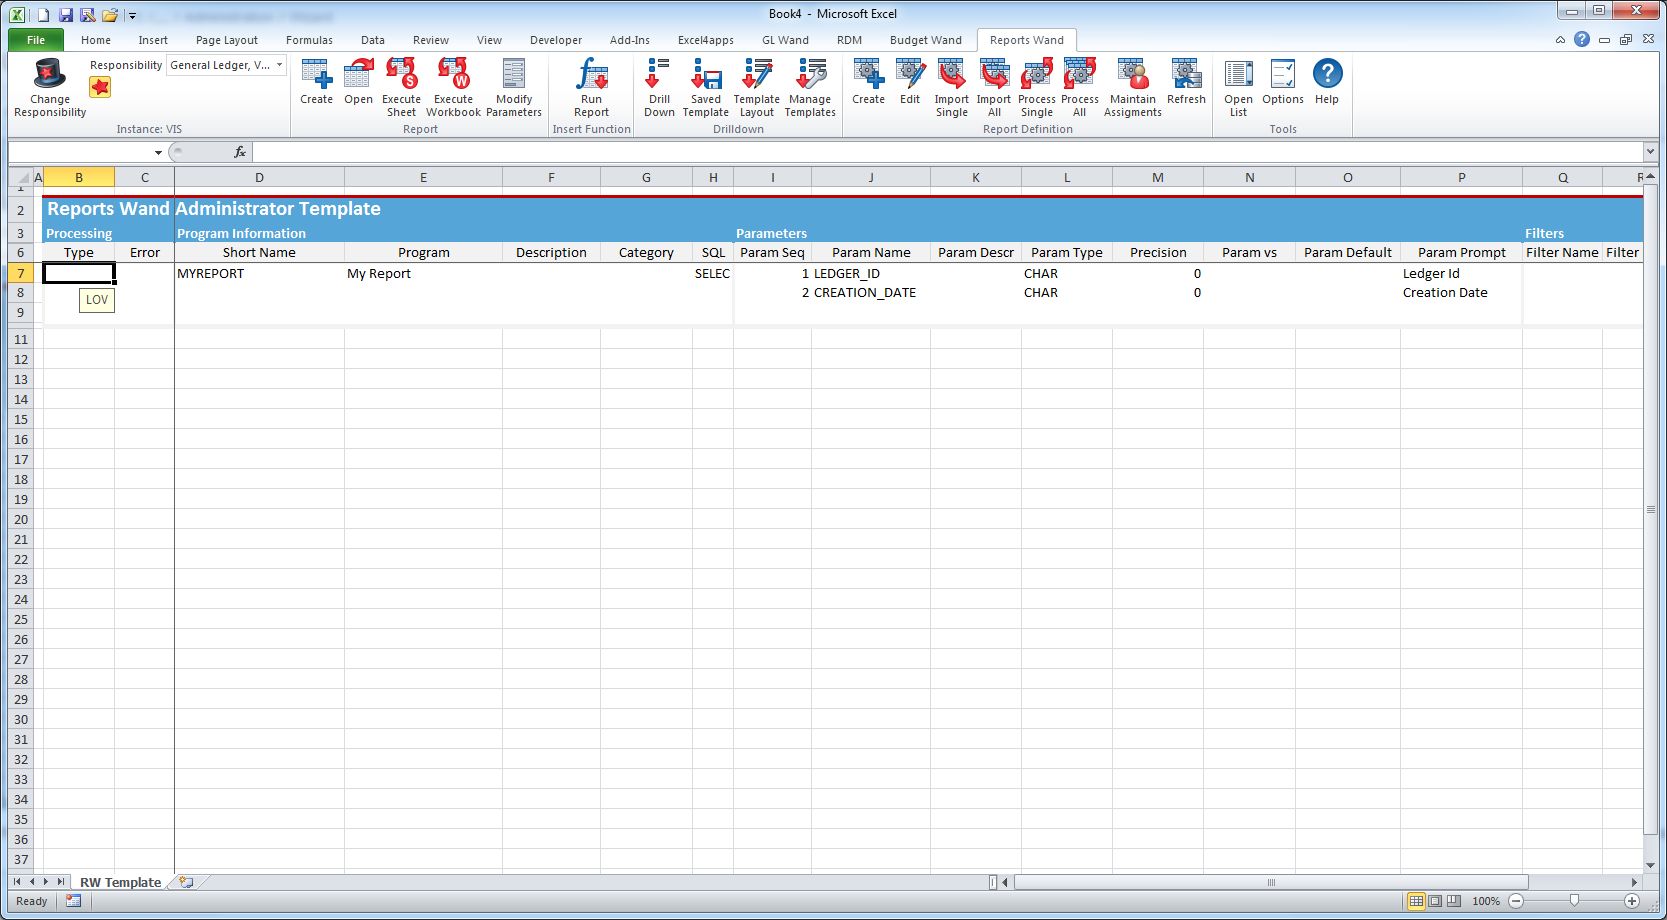
Task: Open the Developer tab
Action: click(x=556, y=40)
